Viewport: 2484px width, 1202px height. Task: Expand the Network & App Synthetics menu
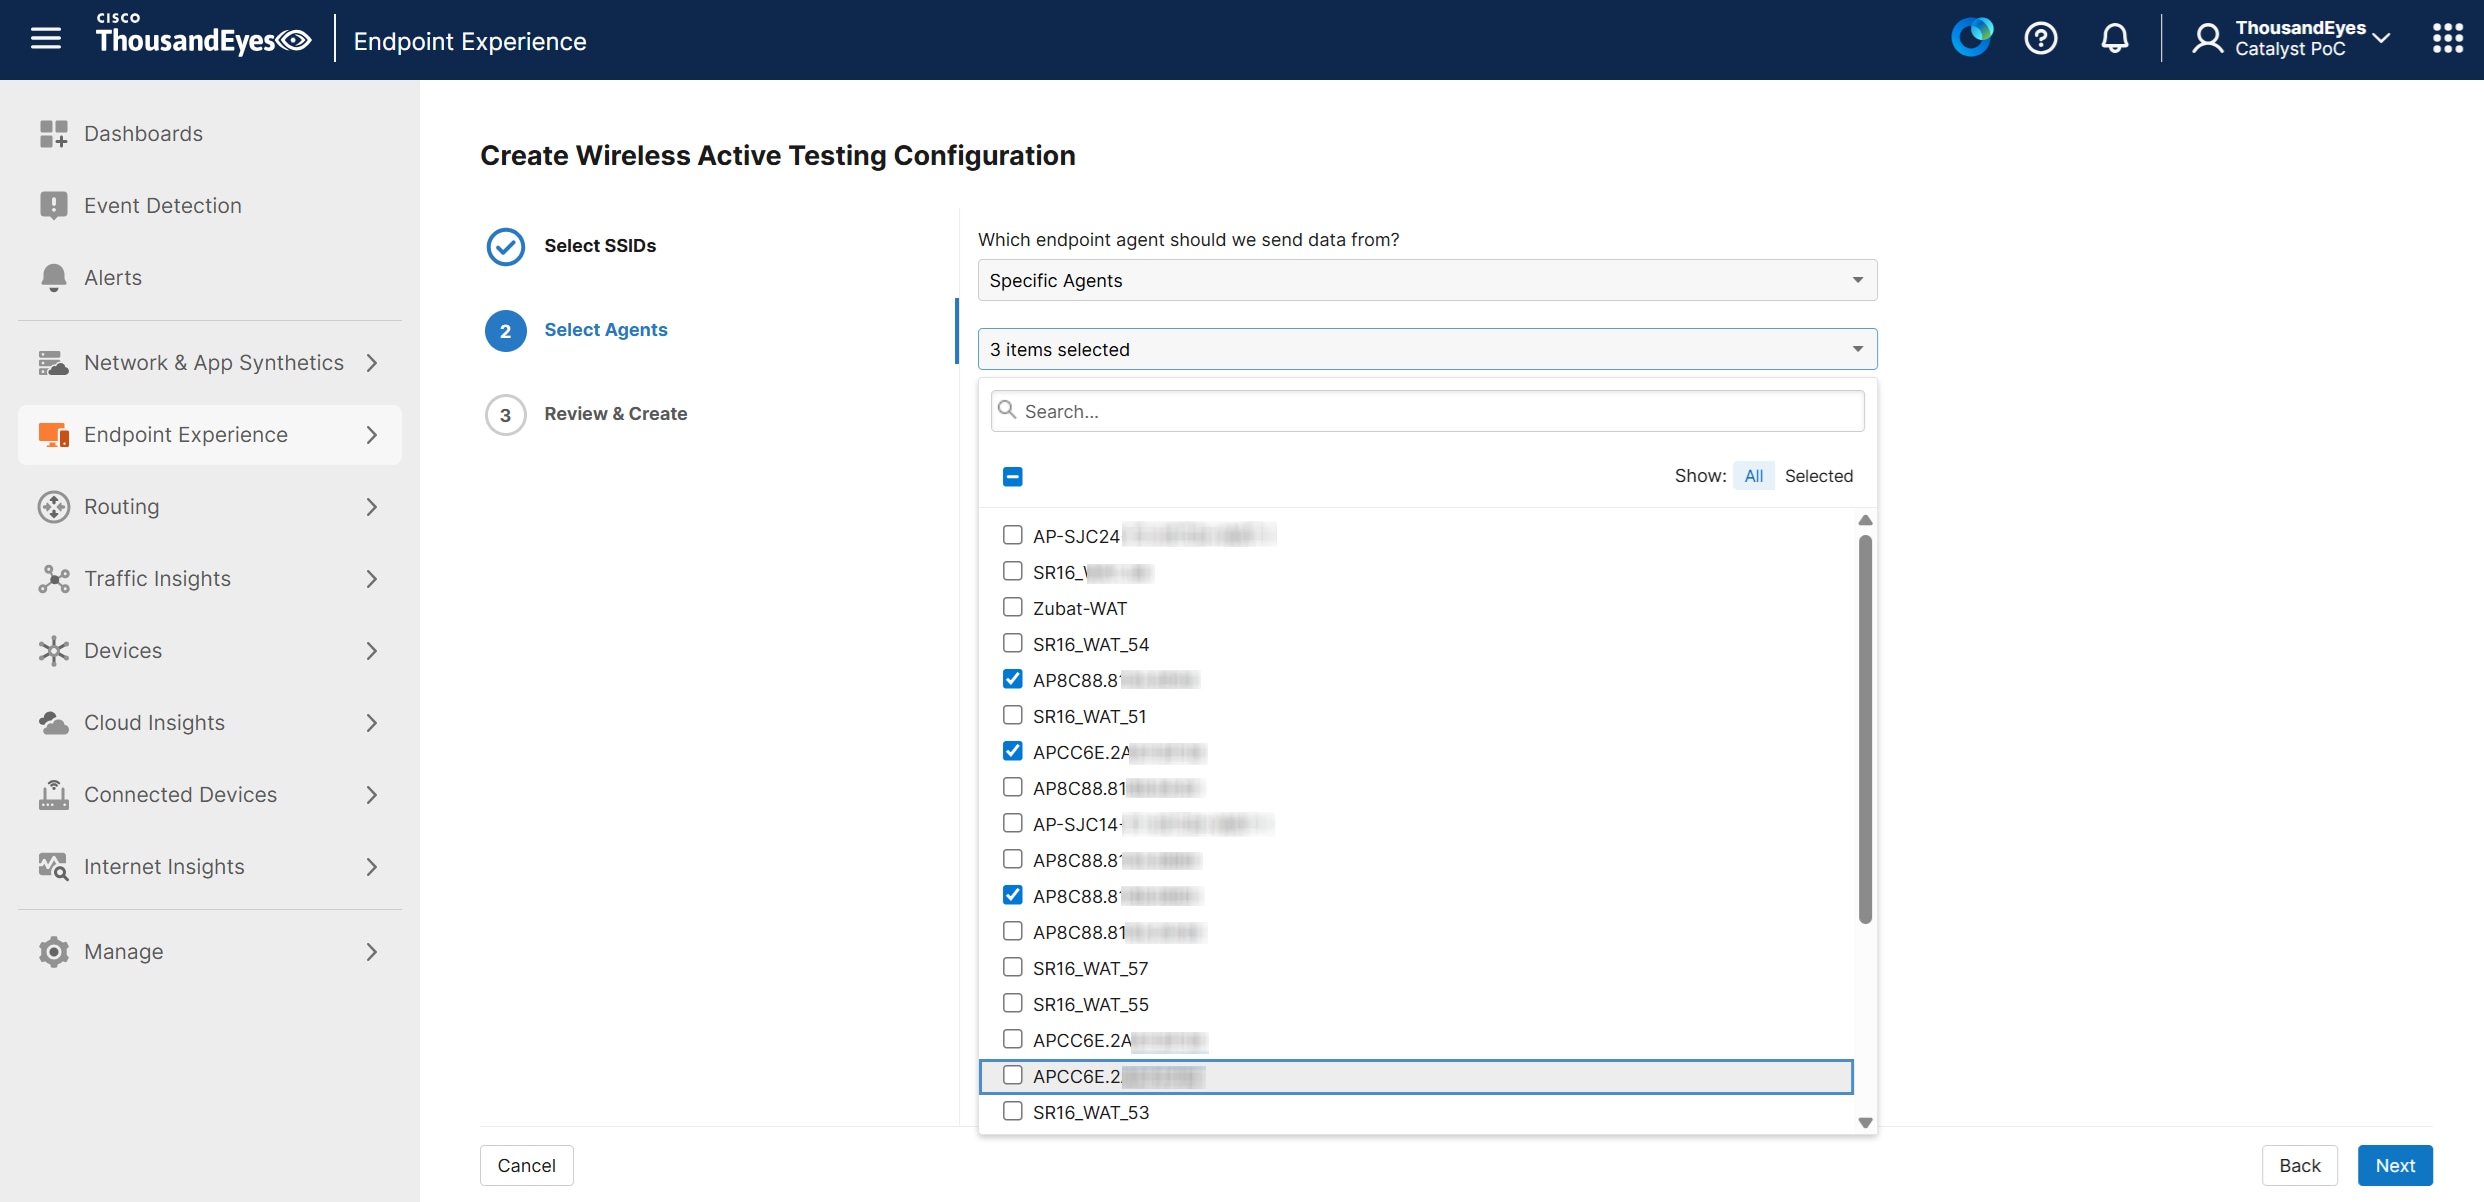214,362
